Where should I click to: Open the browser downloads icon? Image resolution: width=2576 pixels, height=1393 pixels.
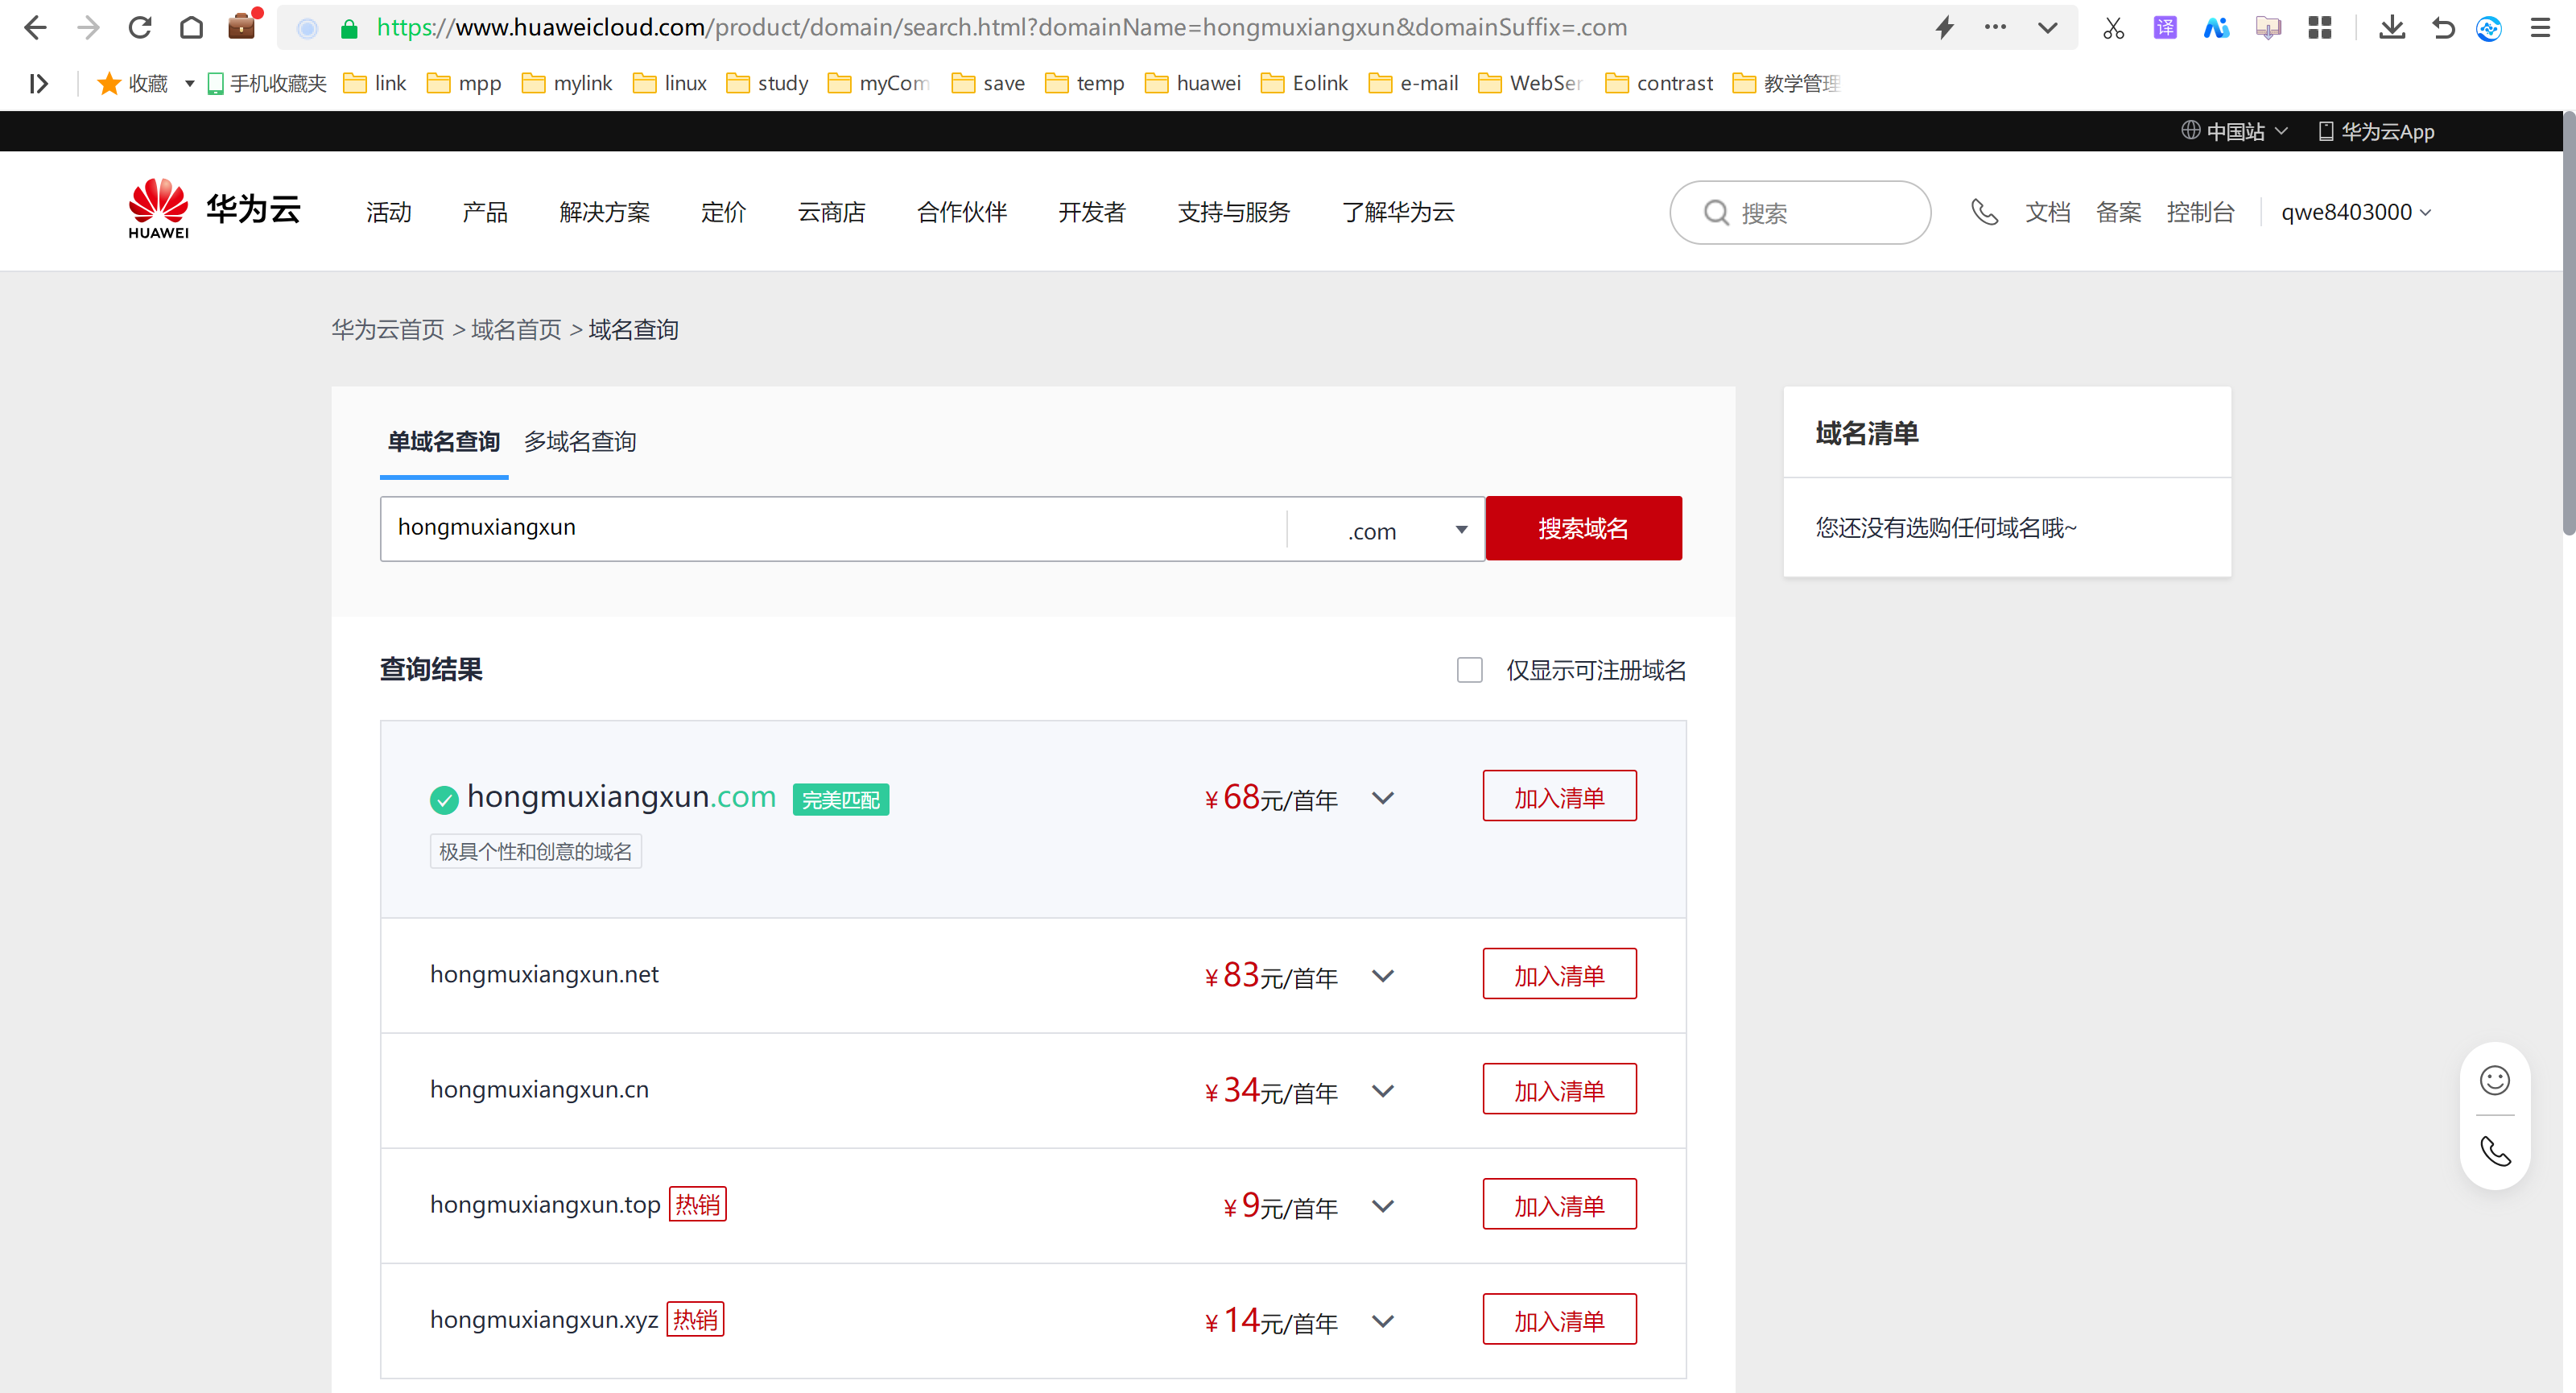coord(2391,28)
